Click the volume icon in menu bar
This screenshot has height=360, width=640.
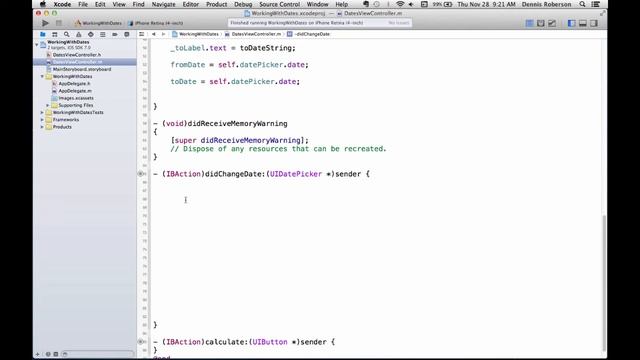tap(411, 4)
